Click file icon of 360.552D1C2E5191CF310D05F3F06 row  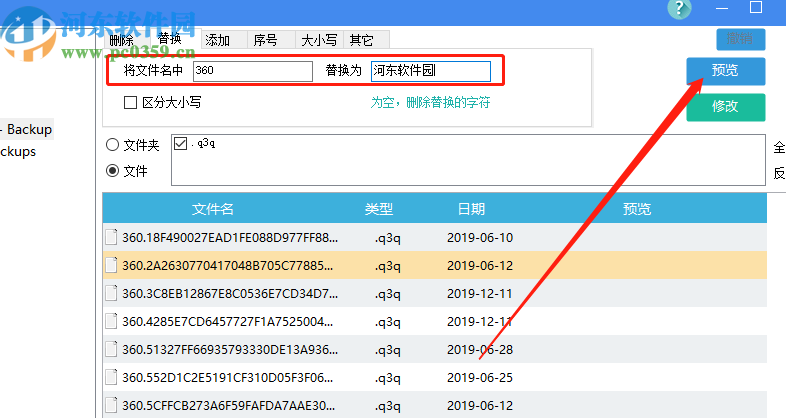[111, 377]
